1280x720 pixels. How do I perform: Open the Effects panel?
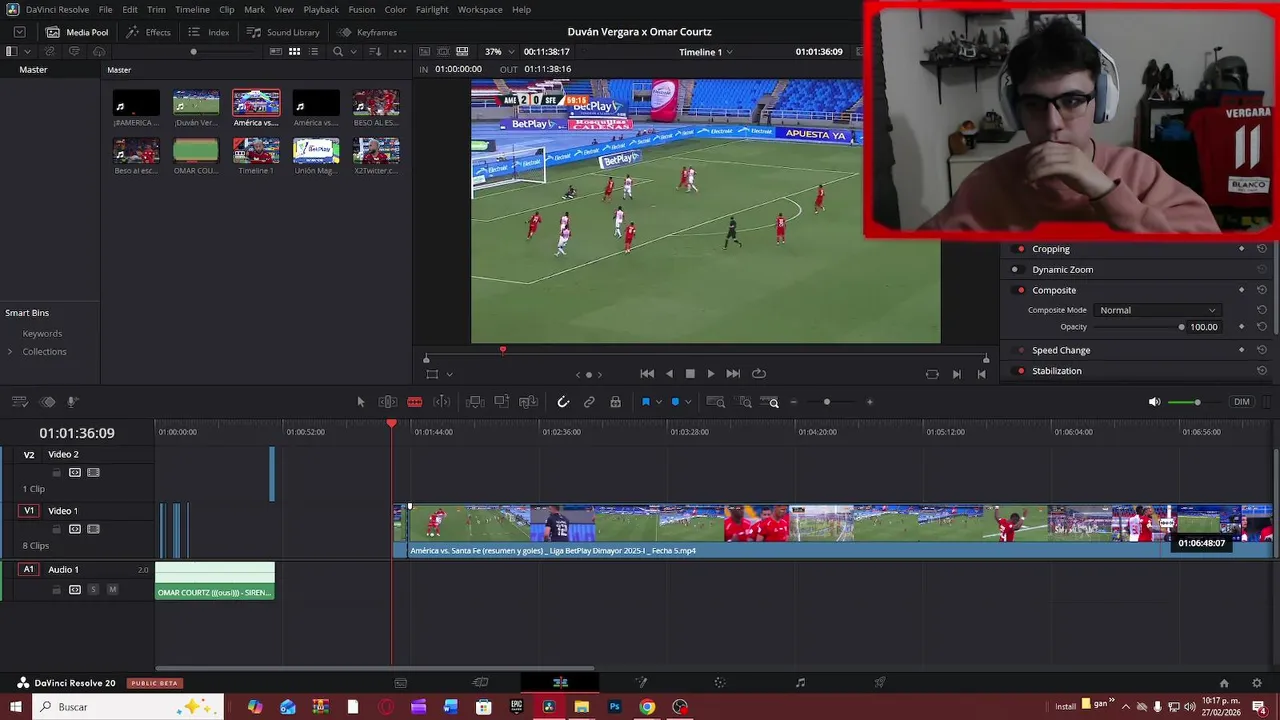tap(148, 32)
